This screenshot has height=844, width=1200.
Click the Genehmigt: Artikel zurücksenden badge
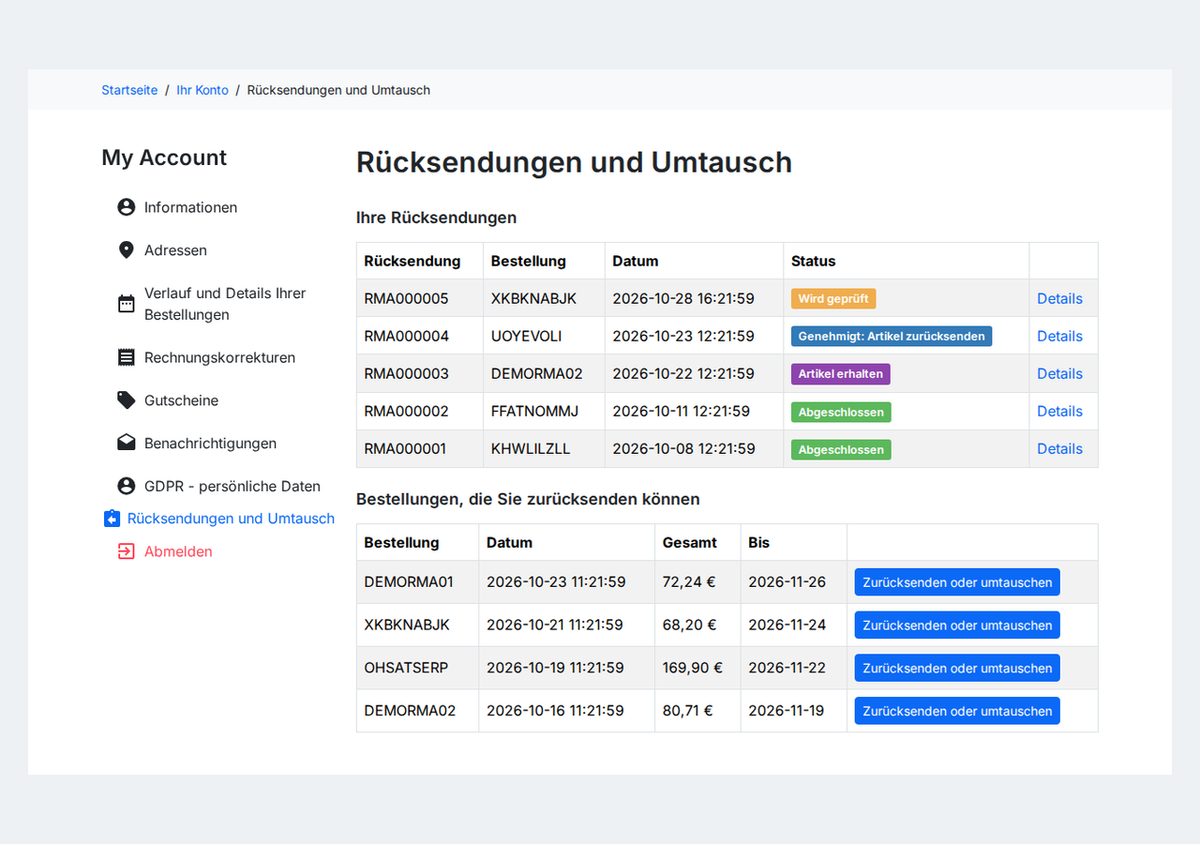892,336
